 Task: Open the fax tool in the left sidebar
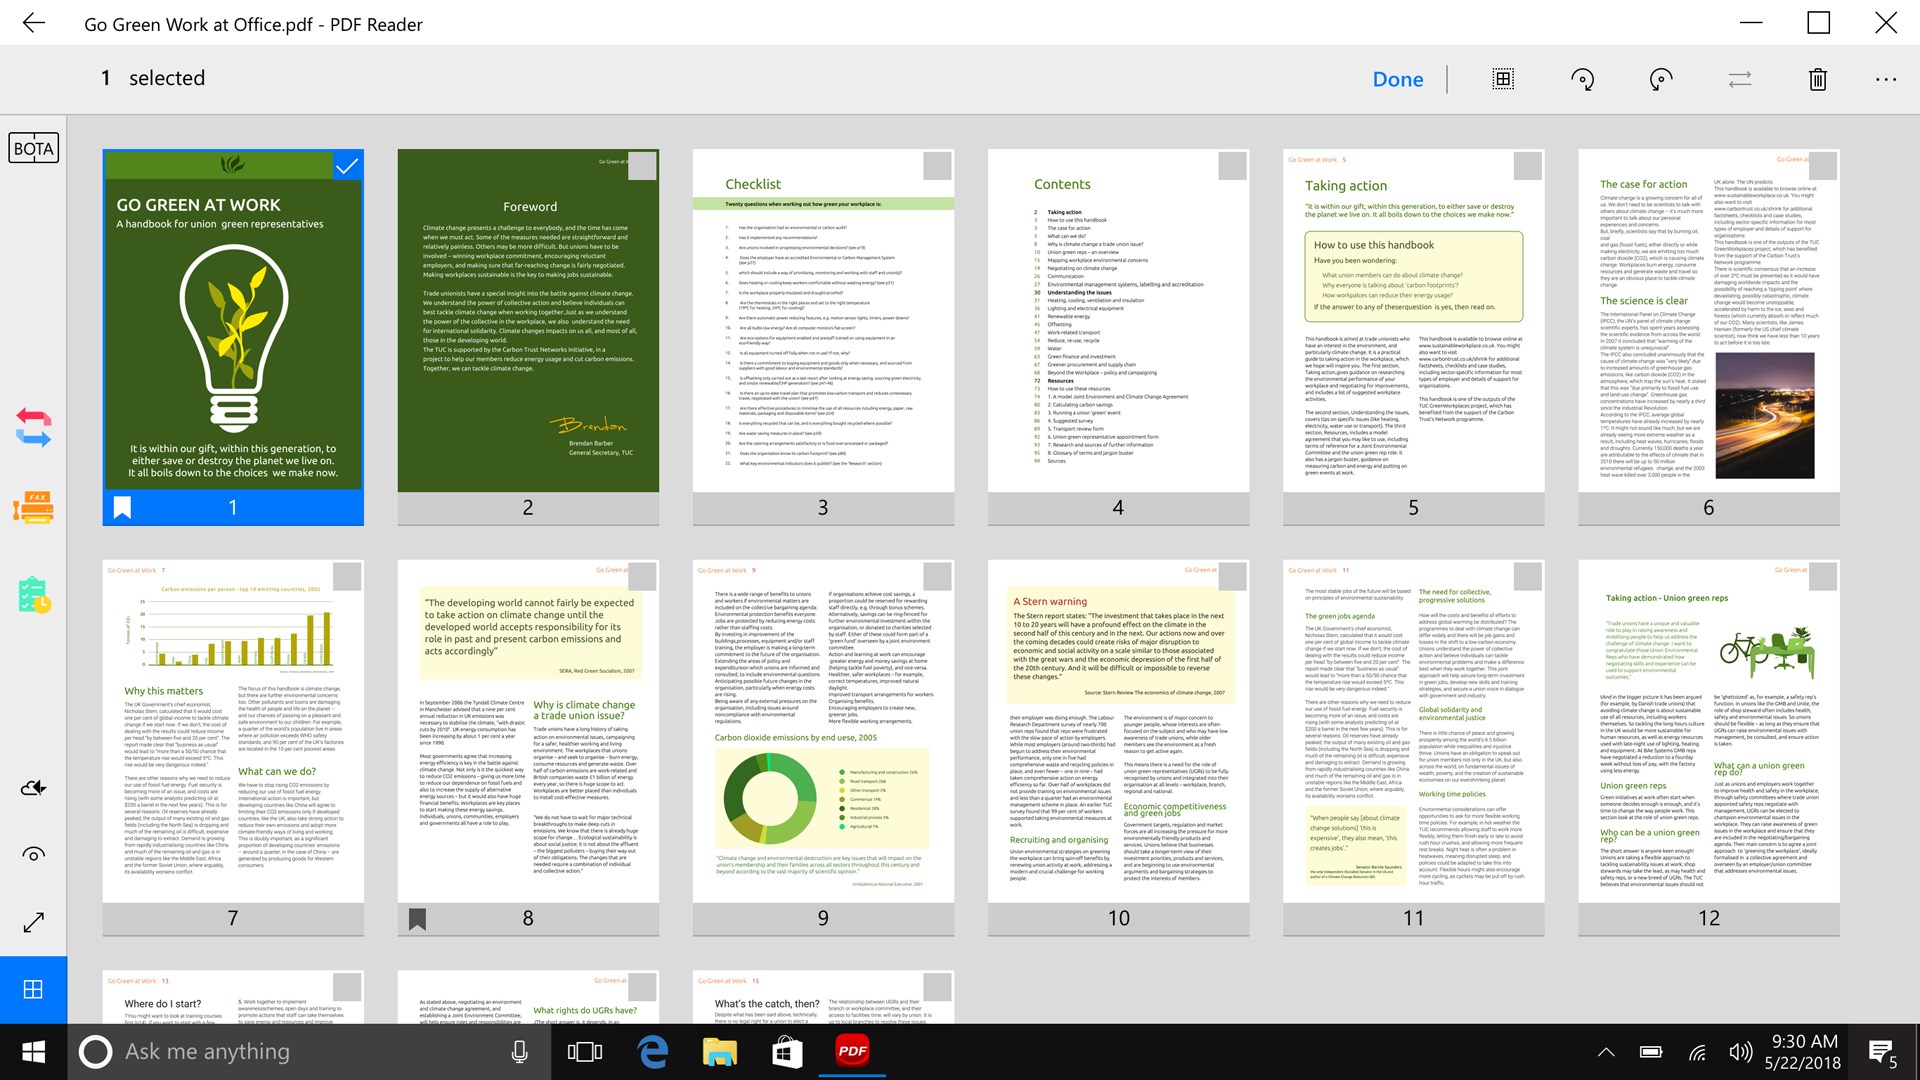(33, 508)
